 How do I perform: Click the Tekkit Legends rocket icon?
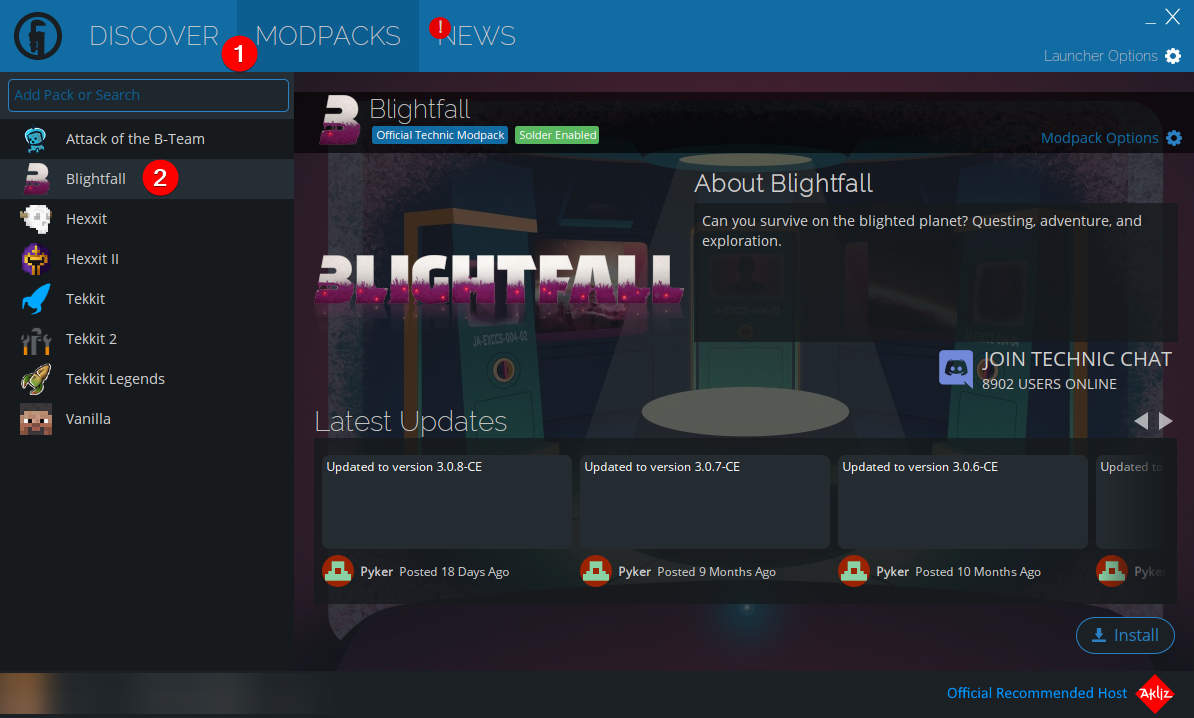pos(35,379)
